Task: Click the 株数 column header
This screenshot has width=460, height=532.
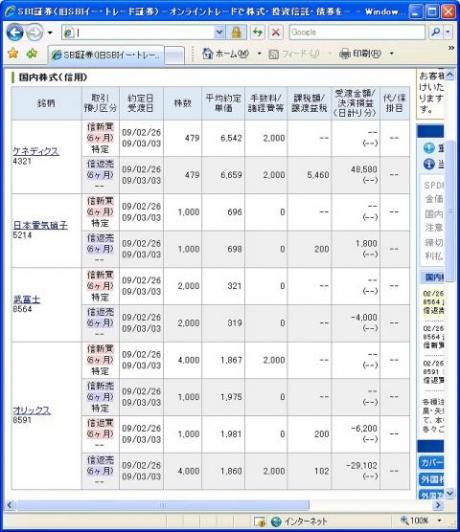Action: coord(183,103)
